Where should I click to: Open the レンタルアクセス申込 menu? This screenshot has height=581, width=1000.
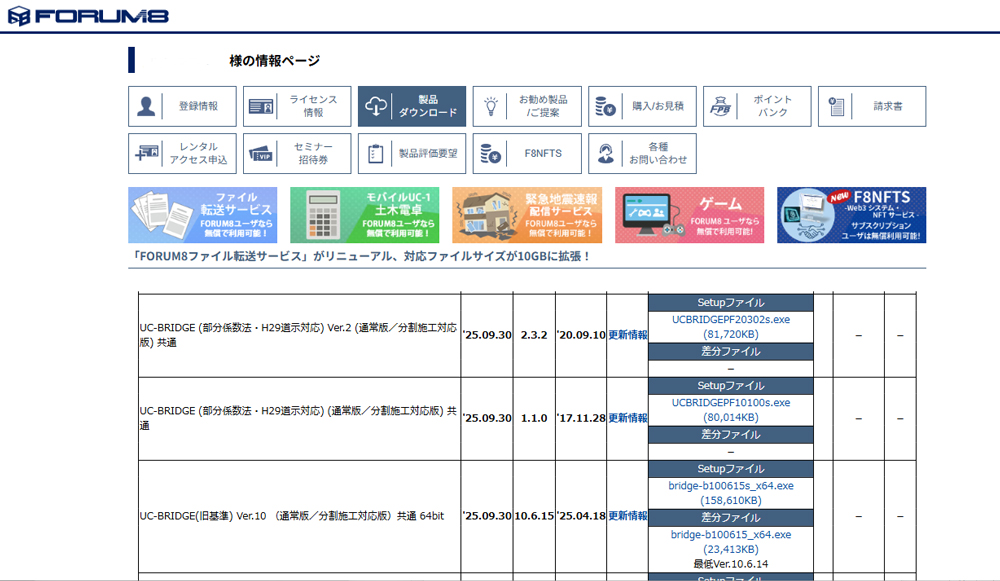(x=182, y=153)
